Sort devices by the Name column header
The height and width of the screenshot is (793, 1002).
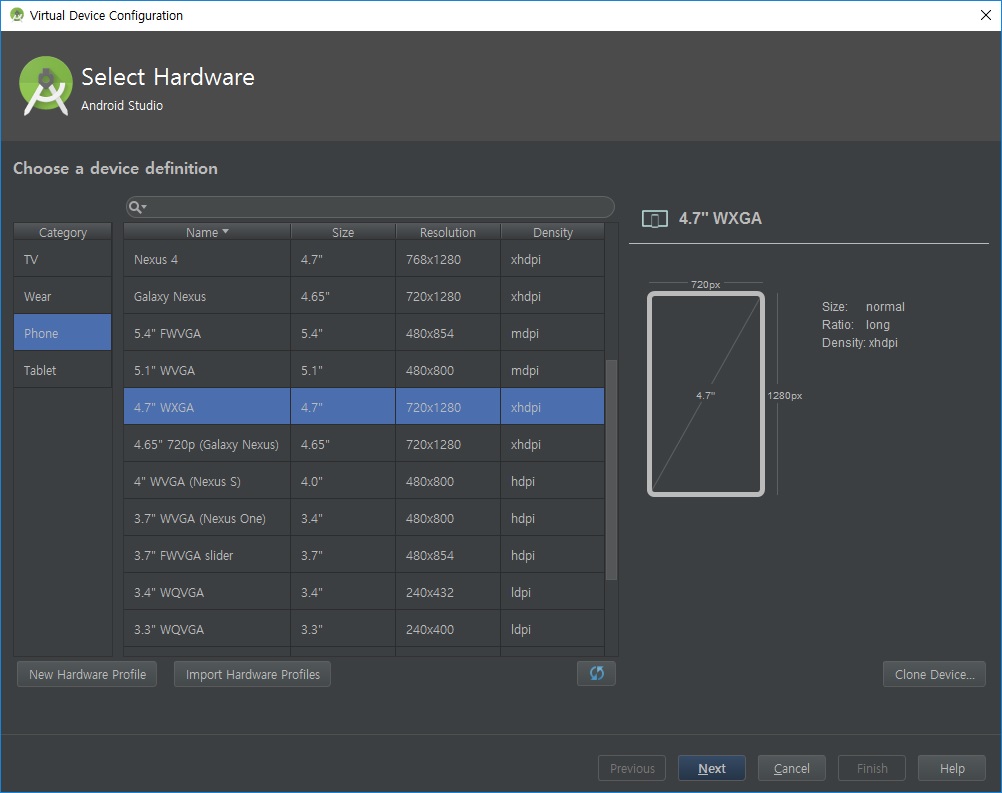click(x=207, y=232)
